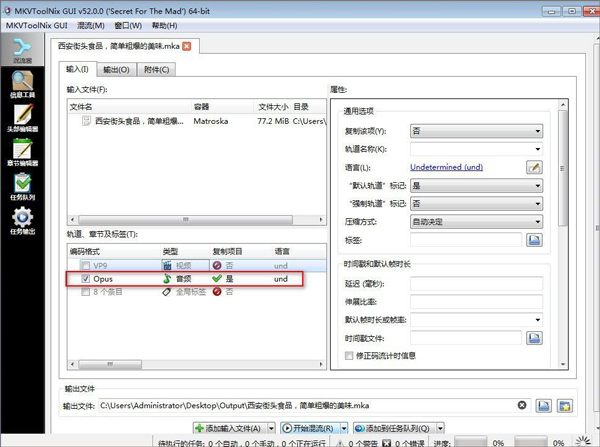Click add to job queue (添加到任务队列) button

click(x=394, y=428)
